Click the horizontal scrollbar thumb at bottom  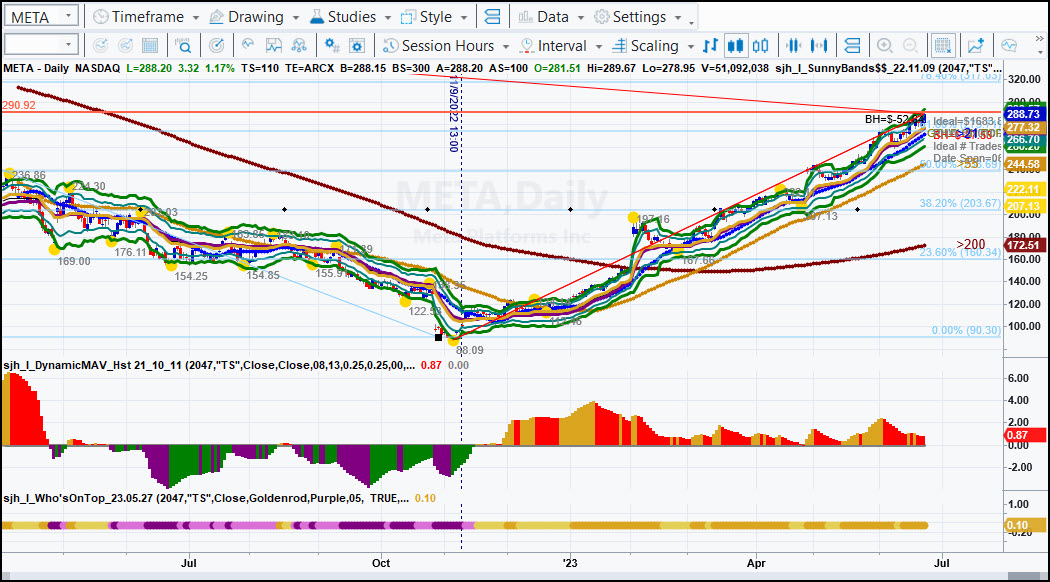point(1024,577)
